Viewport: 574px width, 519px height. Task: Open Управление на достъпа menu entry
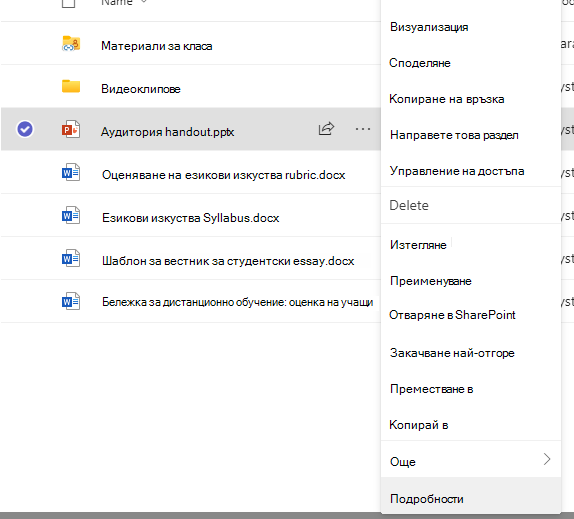[x=457, y=171]
